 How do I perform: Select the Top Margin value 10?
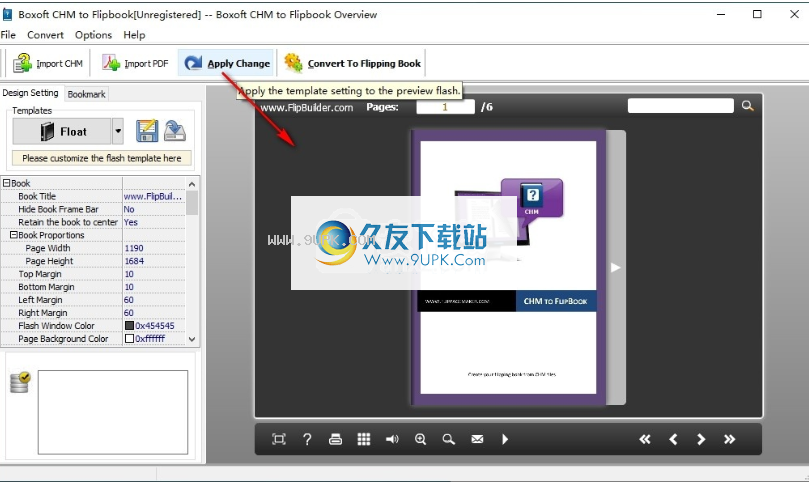coord(153,273)
